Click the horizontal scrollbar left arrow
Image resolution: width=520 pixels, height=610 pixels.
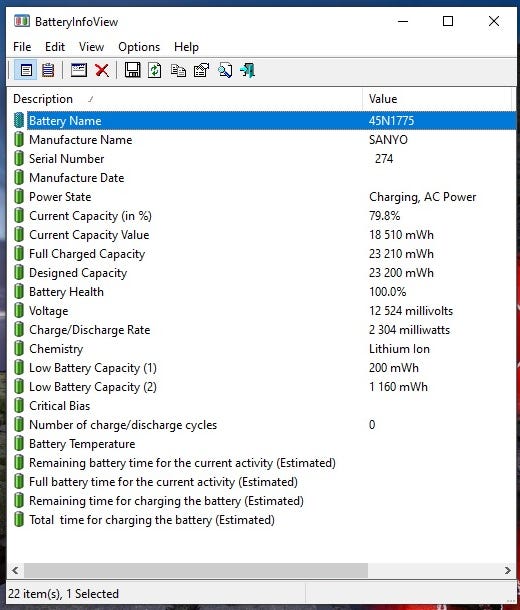coord(15,570)
